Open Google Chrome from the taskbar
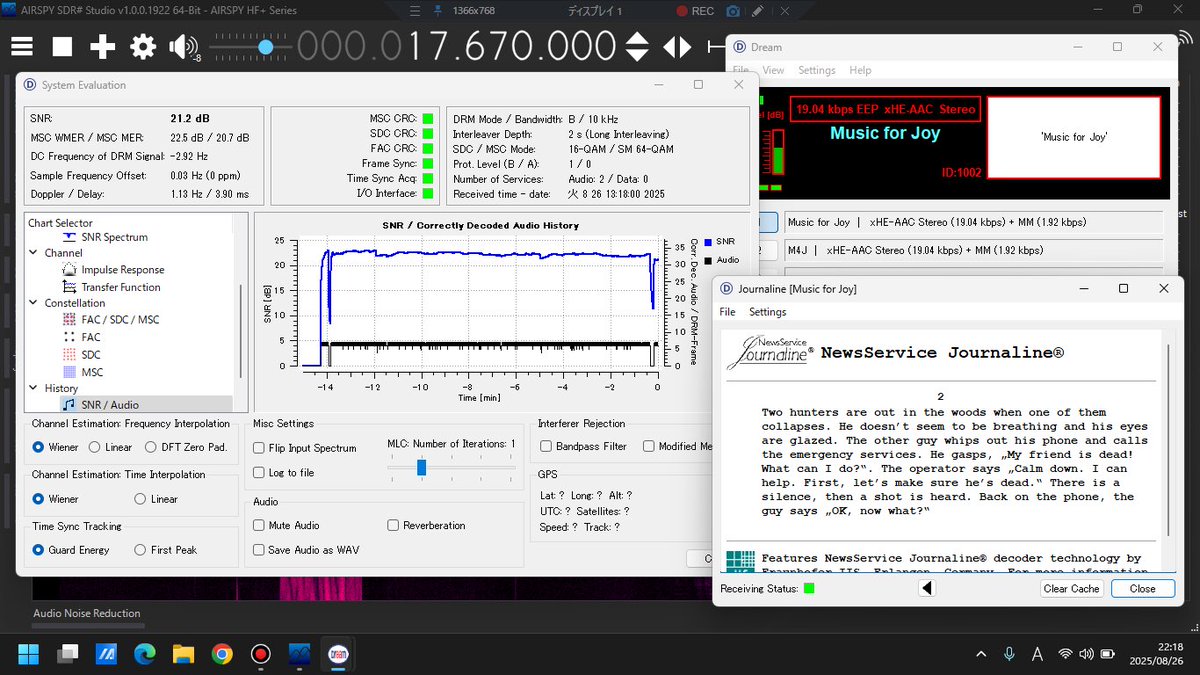The image size is (1200, 675). pos(222,654)
